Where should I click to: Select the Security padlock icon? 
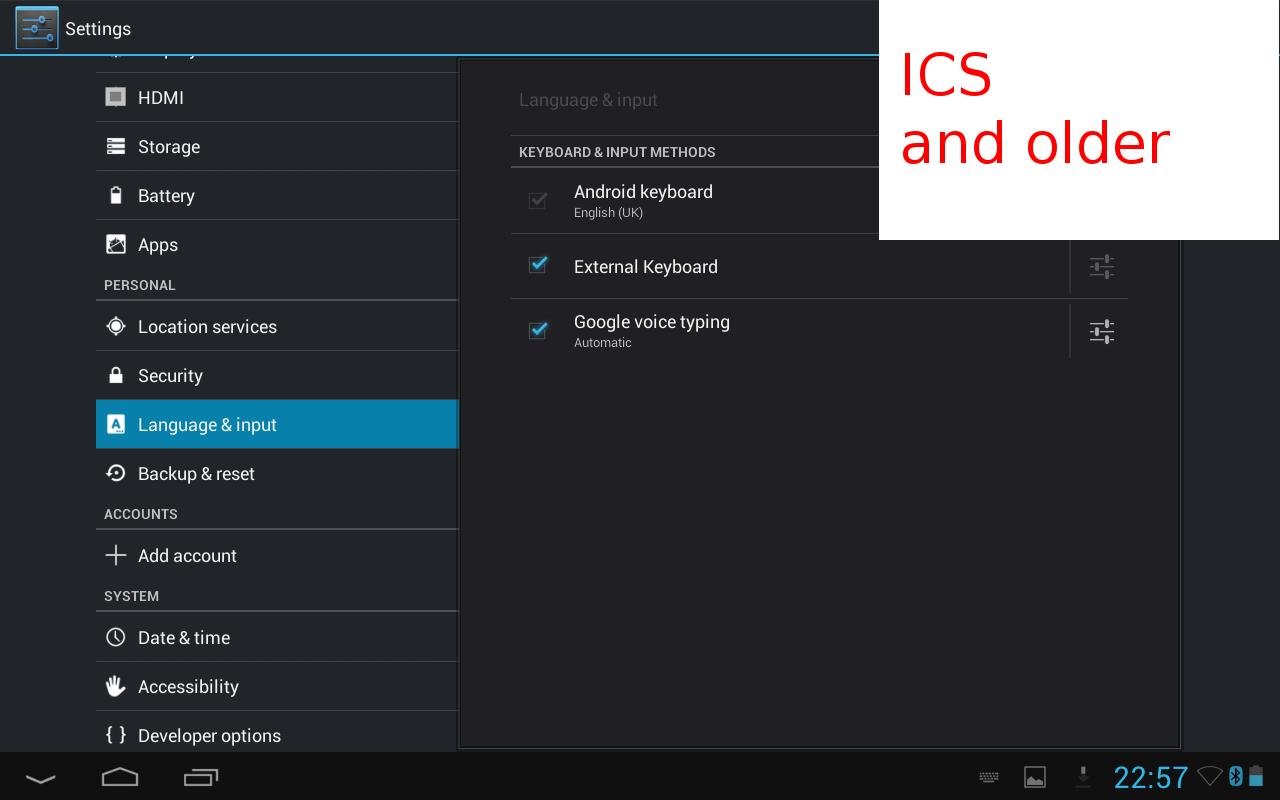tap(115, 375)
